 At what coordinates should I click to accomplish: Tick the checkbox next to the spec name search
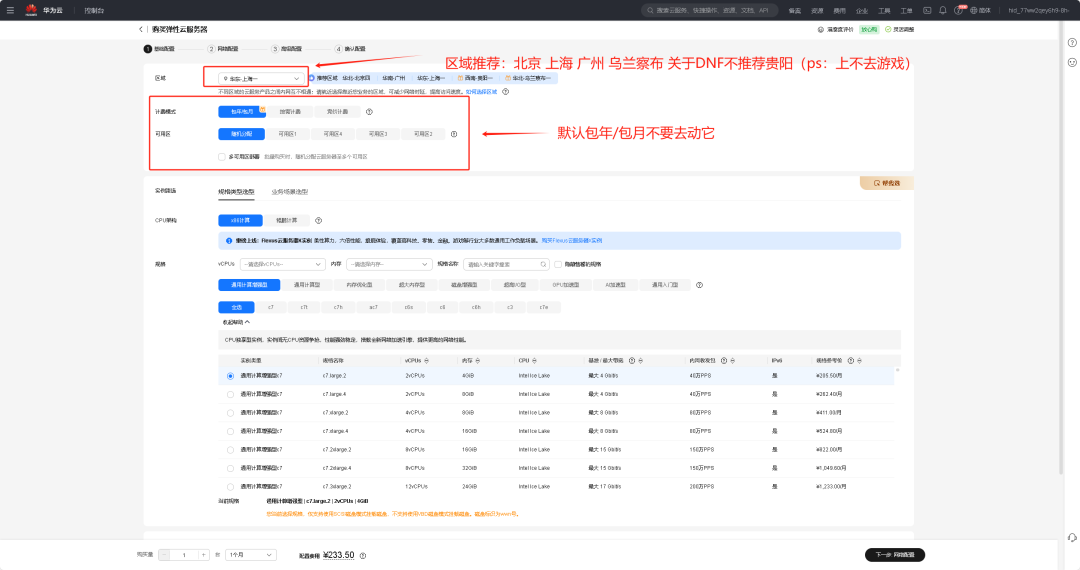point(558,264)
